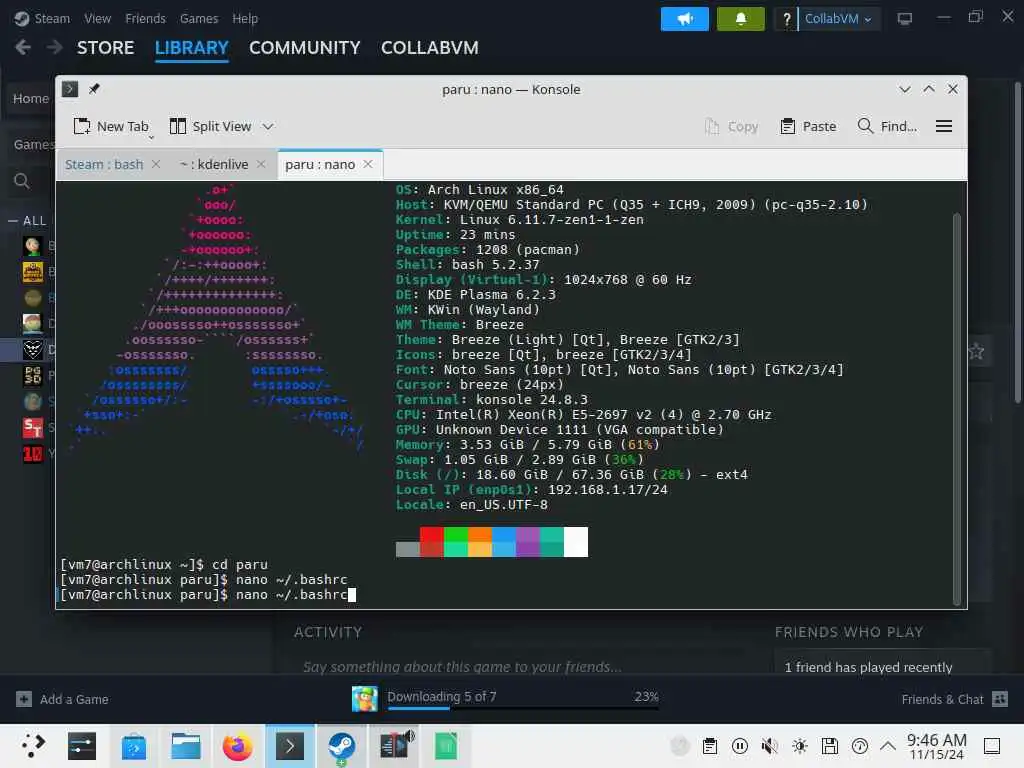Switch to the 'Steam : bash' tab
This screenshot has height=768, width=1024.
104,165
